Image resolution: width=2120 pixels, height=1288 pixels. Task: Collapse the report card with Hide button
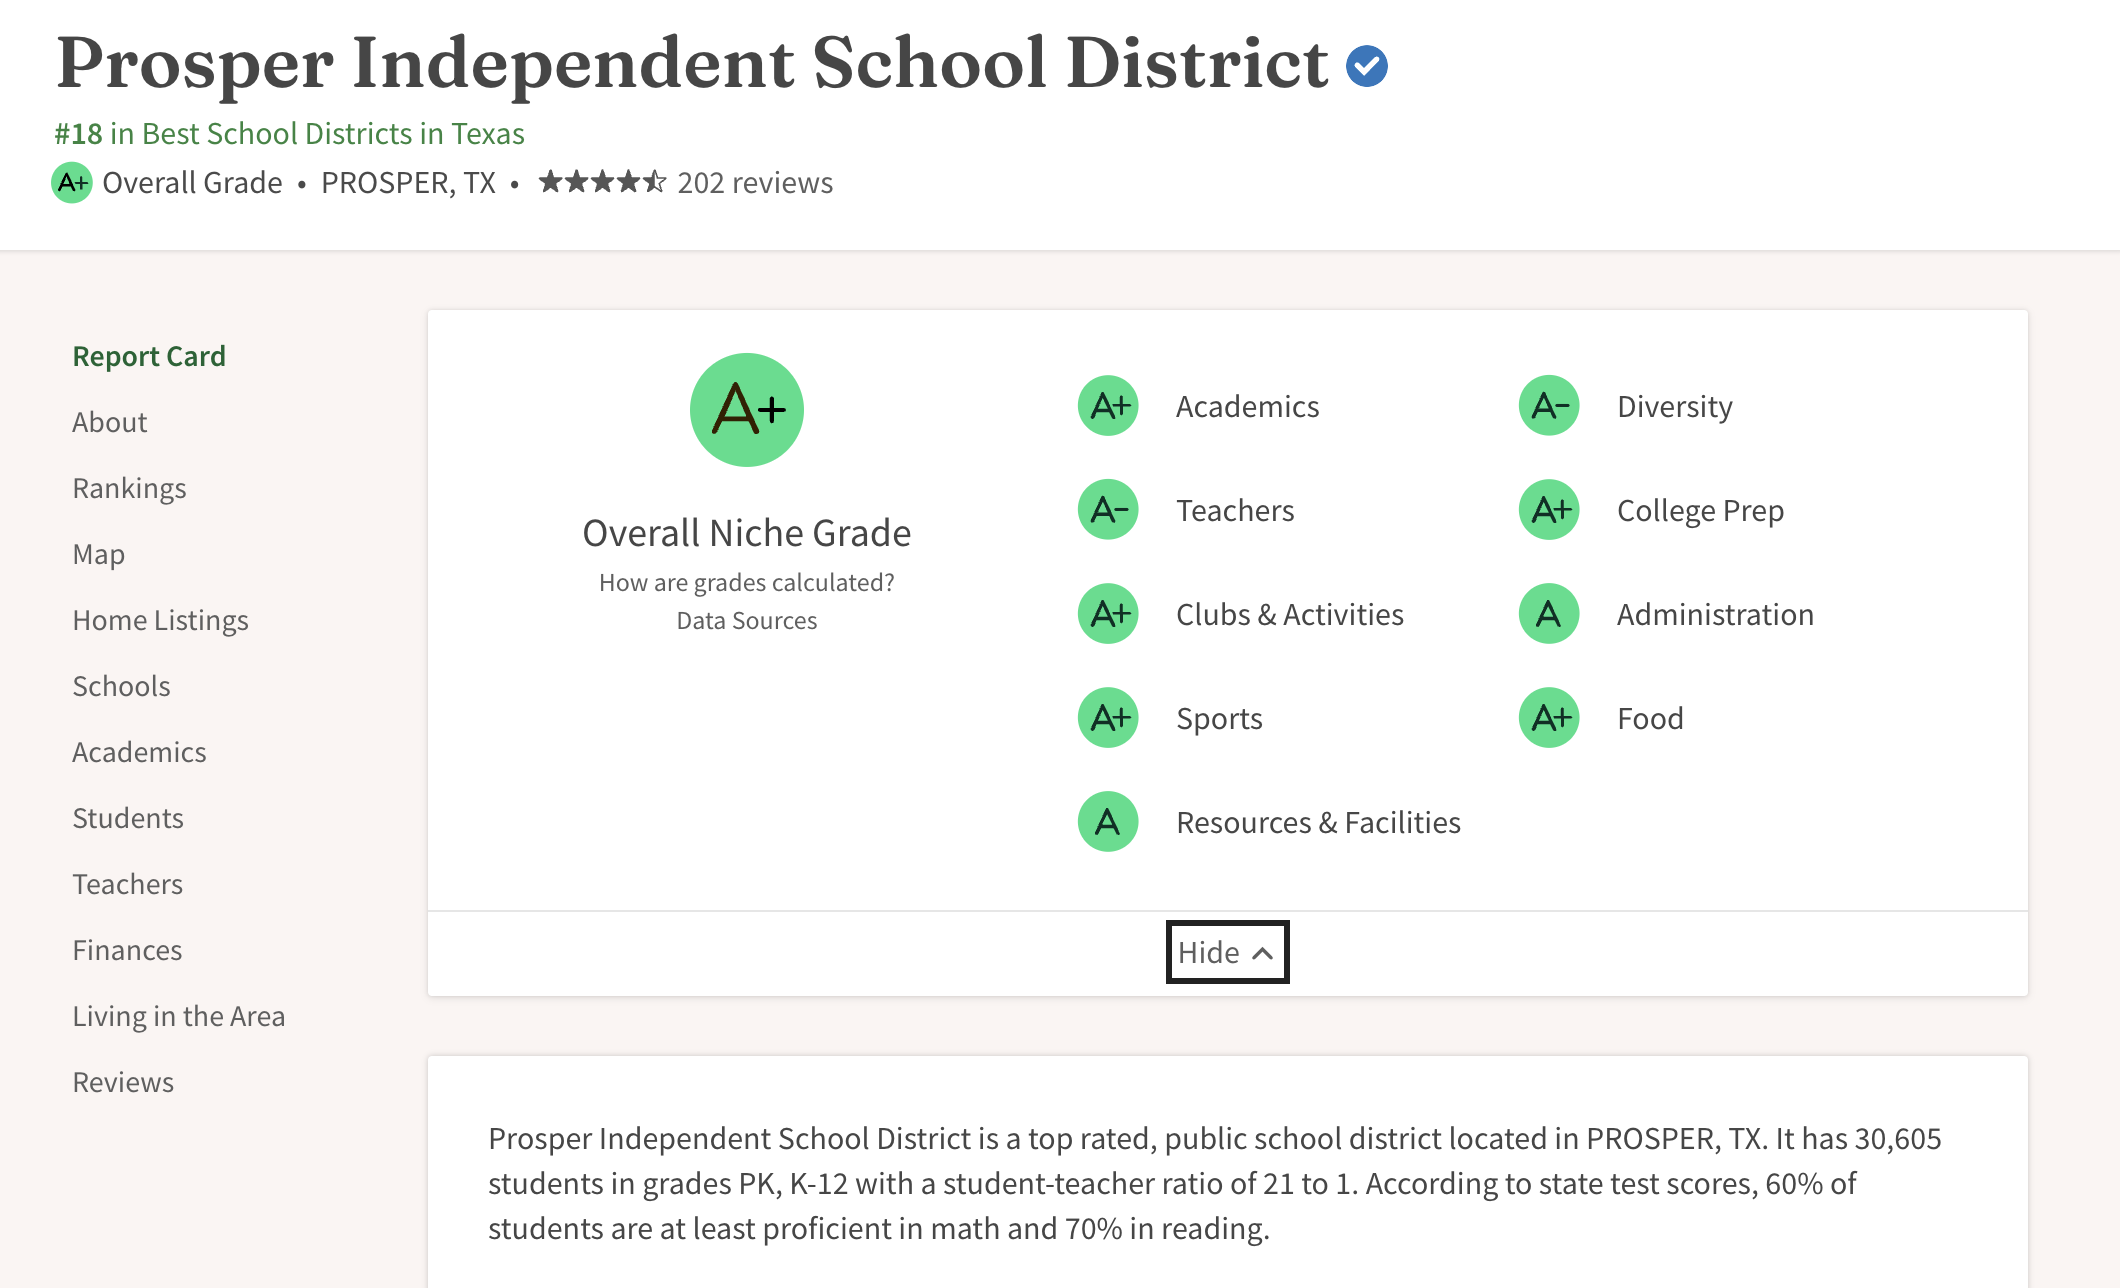click(1227, 952)
